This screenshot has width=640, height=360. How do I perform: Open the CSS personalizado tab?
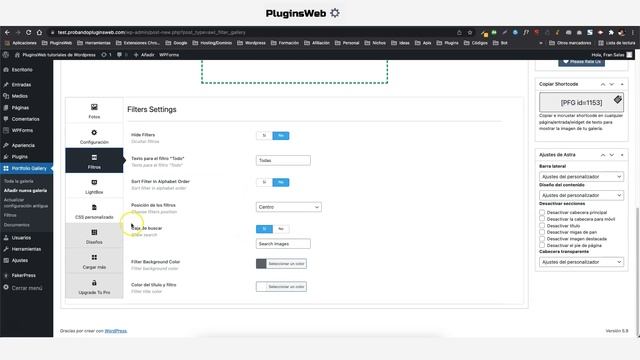coord(94,211)
